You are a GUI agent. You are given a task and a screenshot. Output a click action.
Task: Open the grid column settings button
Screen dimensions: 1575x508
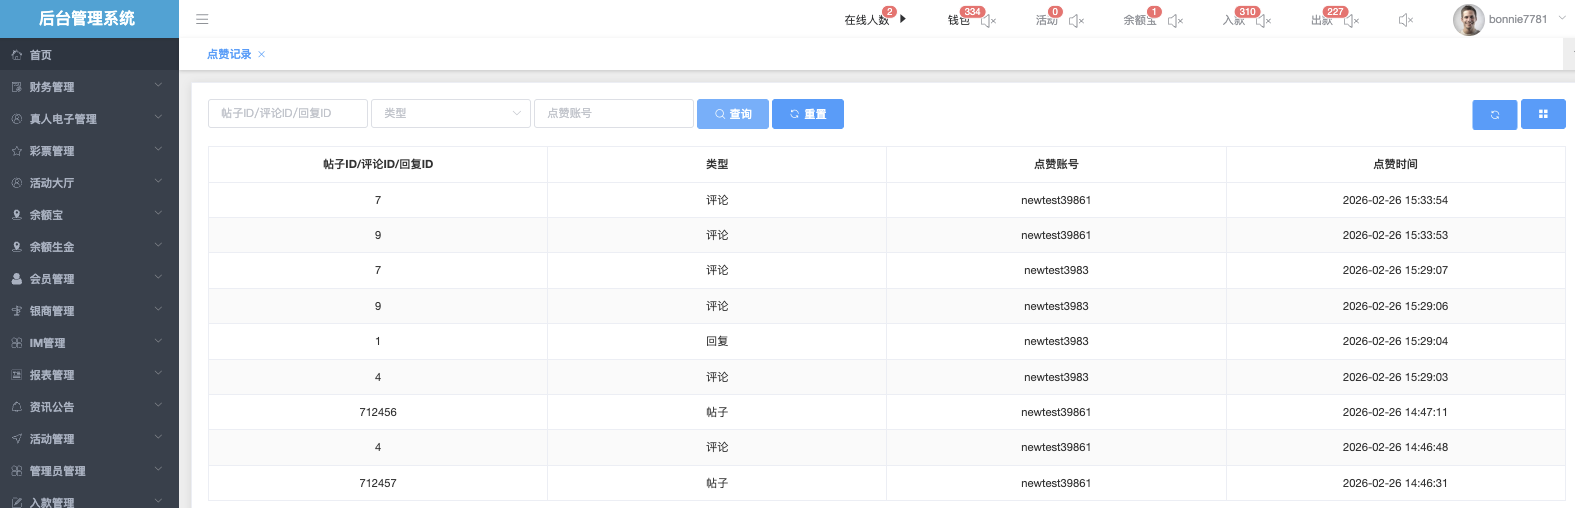click(x=1543, y=115)
